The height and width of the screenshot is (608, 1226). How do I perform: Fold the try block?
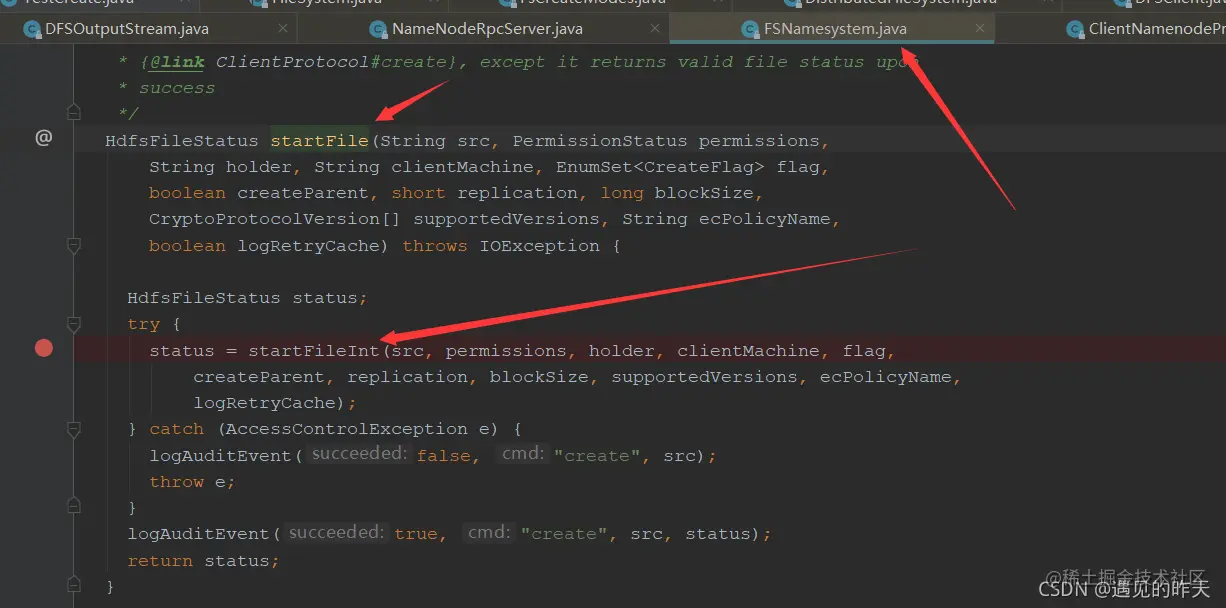pyautogui.click(x=73, y=324)
